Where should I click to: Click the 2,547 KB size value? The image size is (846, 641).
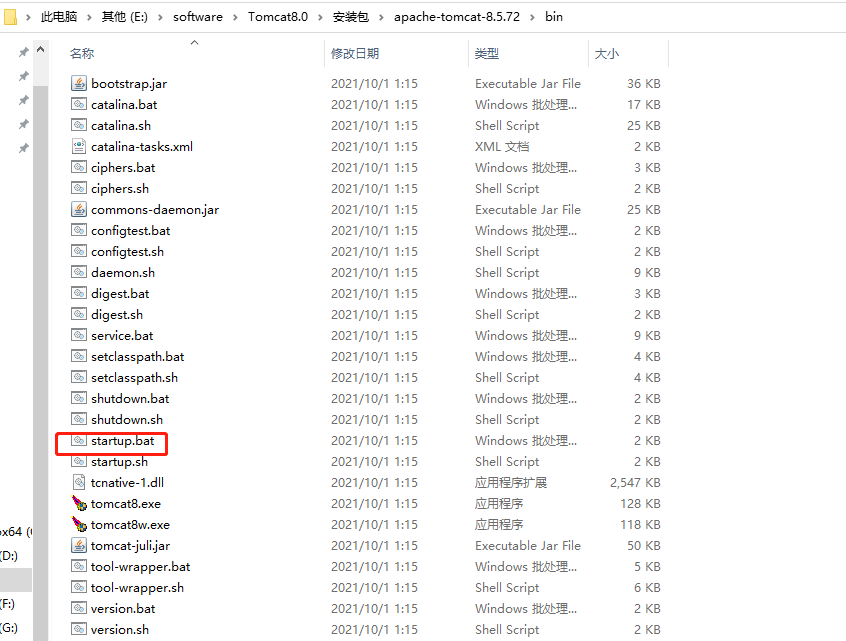[x=635, y=482]
